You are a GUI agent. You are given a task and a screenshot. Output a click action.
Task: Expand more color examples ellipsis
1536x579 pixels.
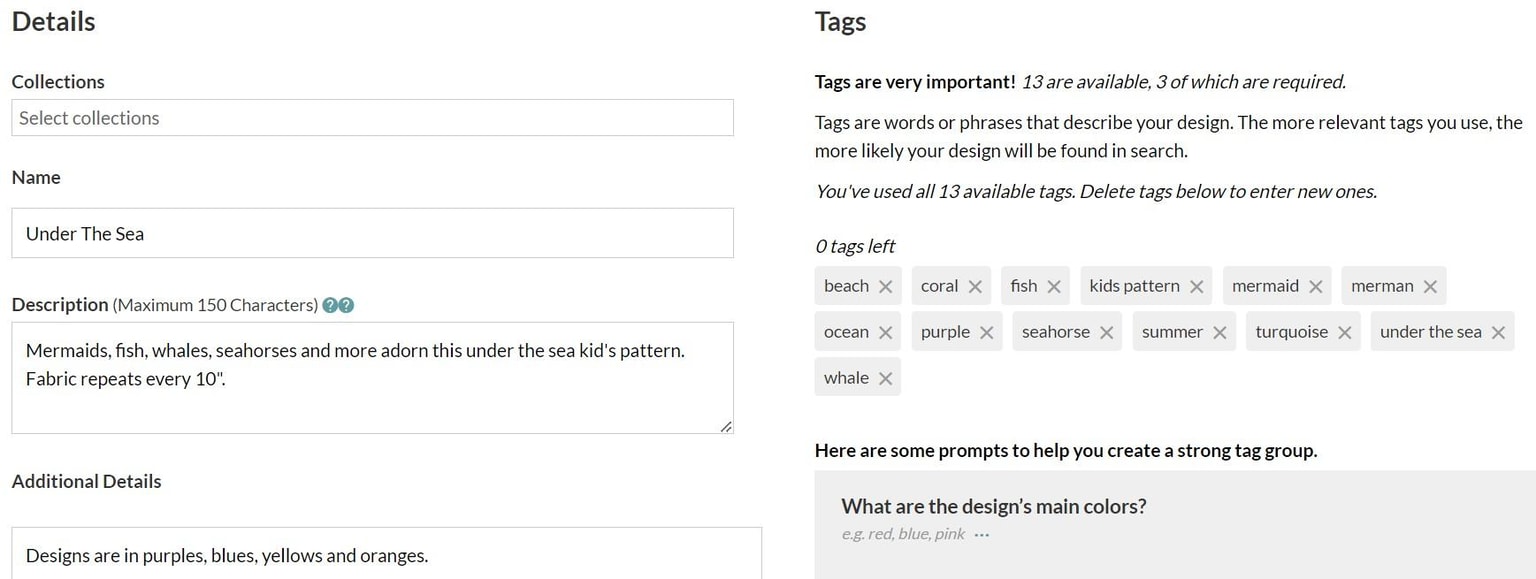pos(982,534)
